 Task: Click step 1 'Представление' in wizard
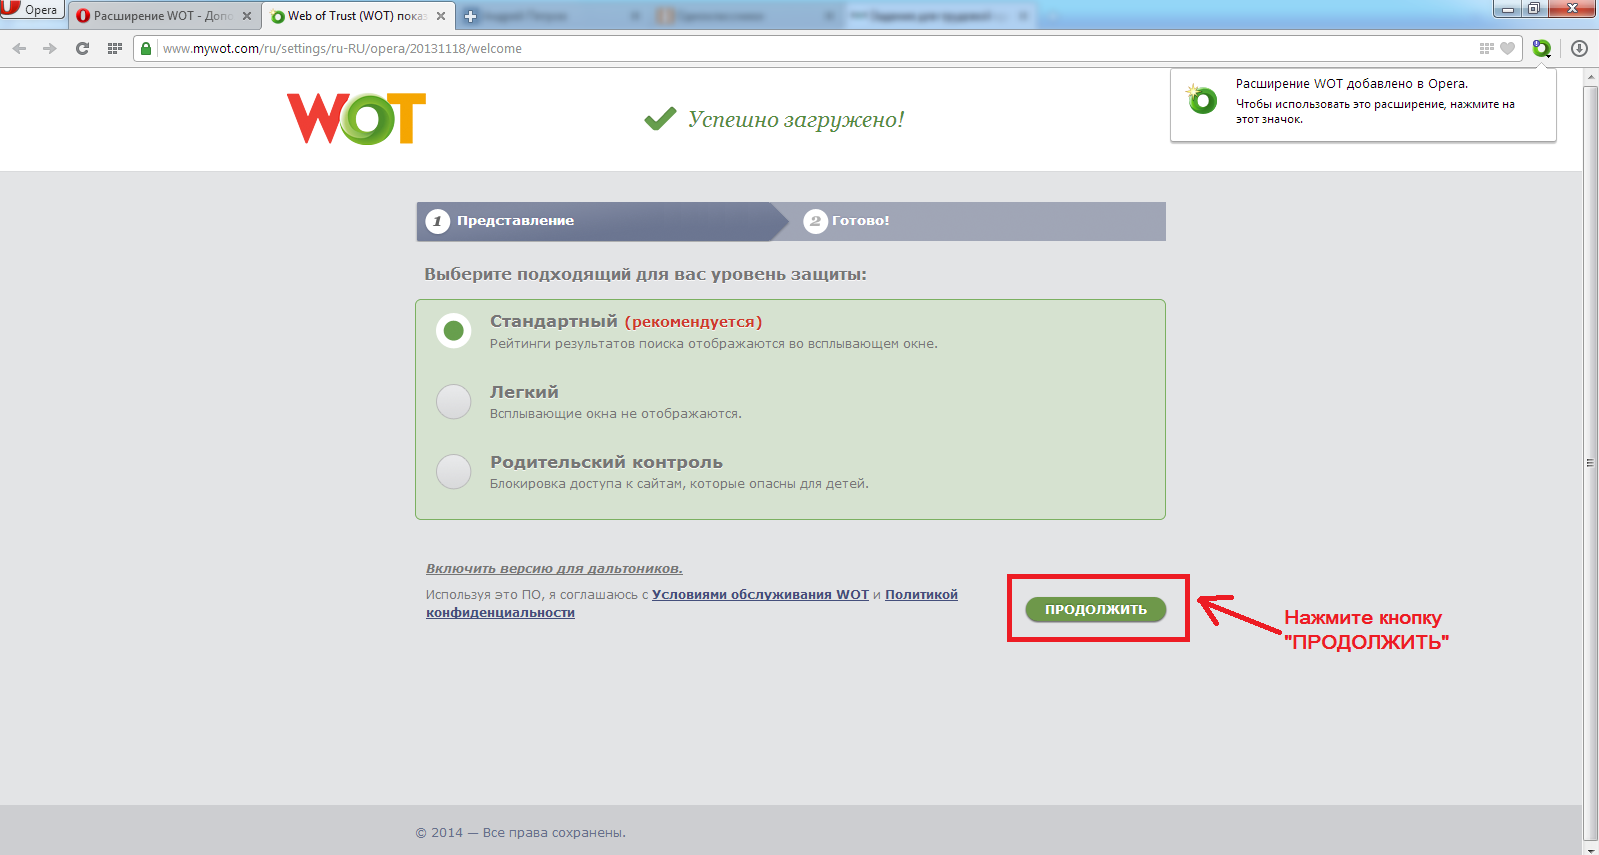[600, 221]
